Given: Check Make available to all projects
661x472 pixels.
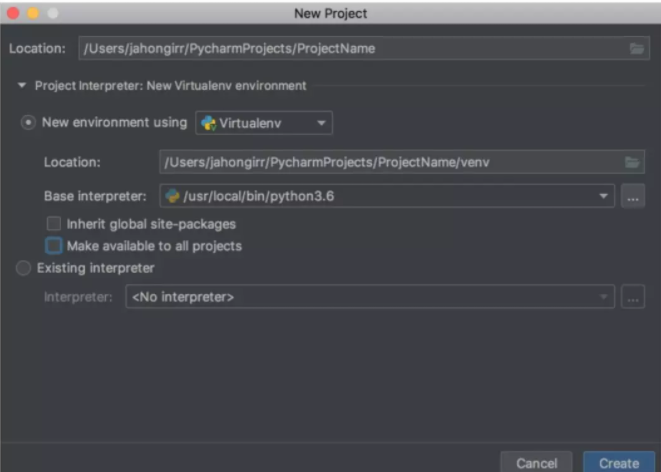Looking at the screenshot, I should [54, 246].
